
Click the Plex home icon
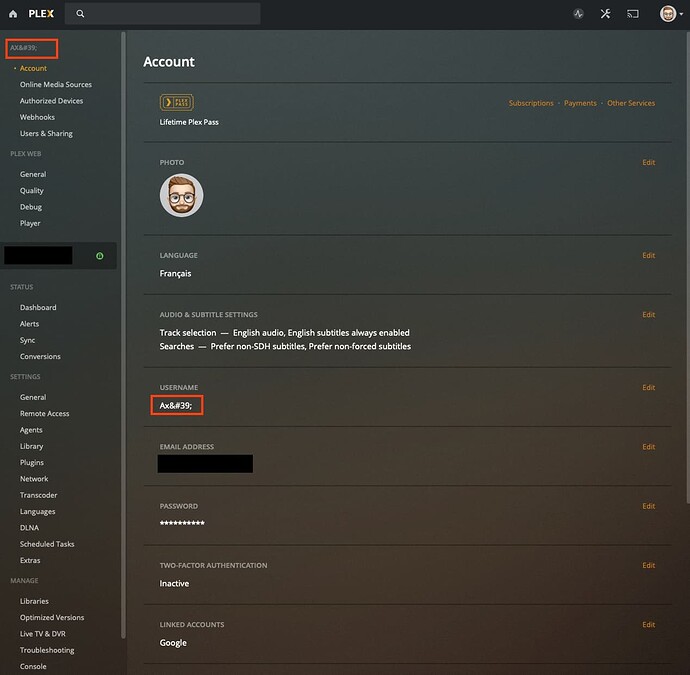pyautogui.click(x=14, y=14)
